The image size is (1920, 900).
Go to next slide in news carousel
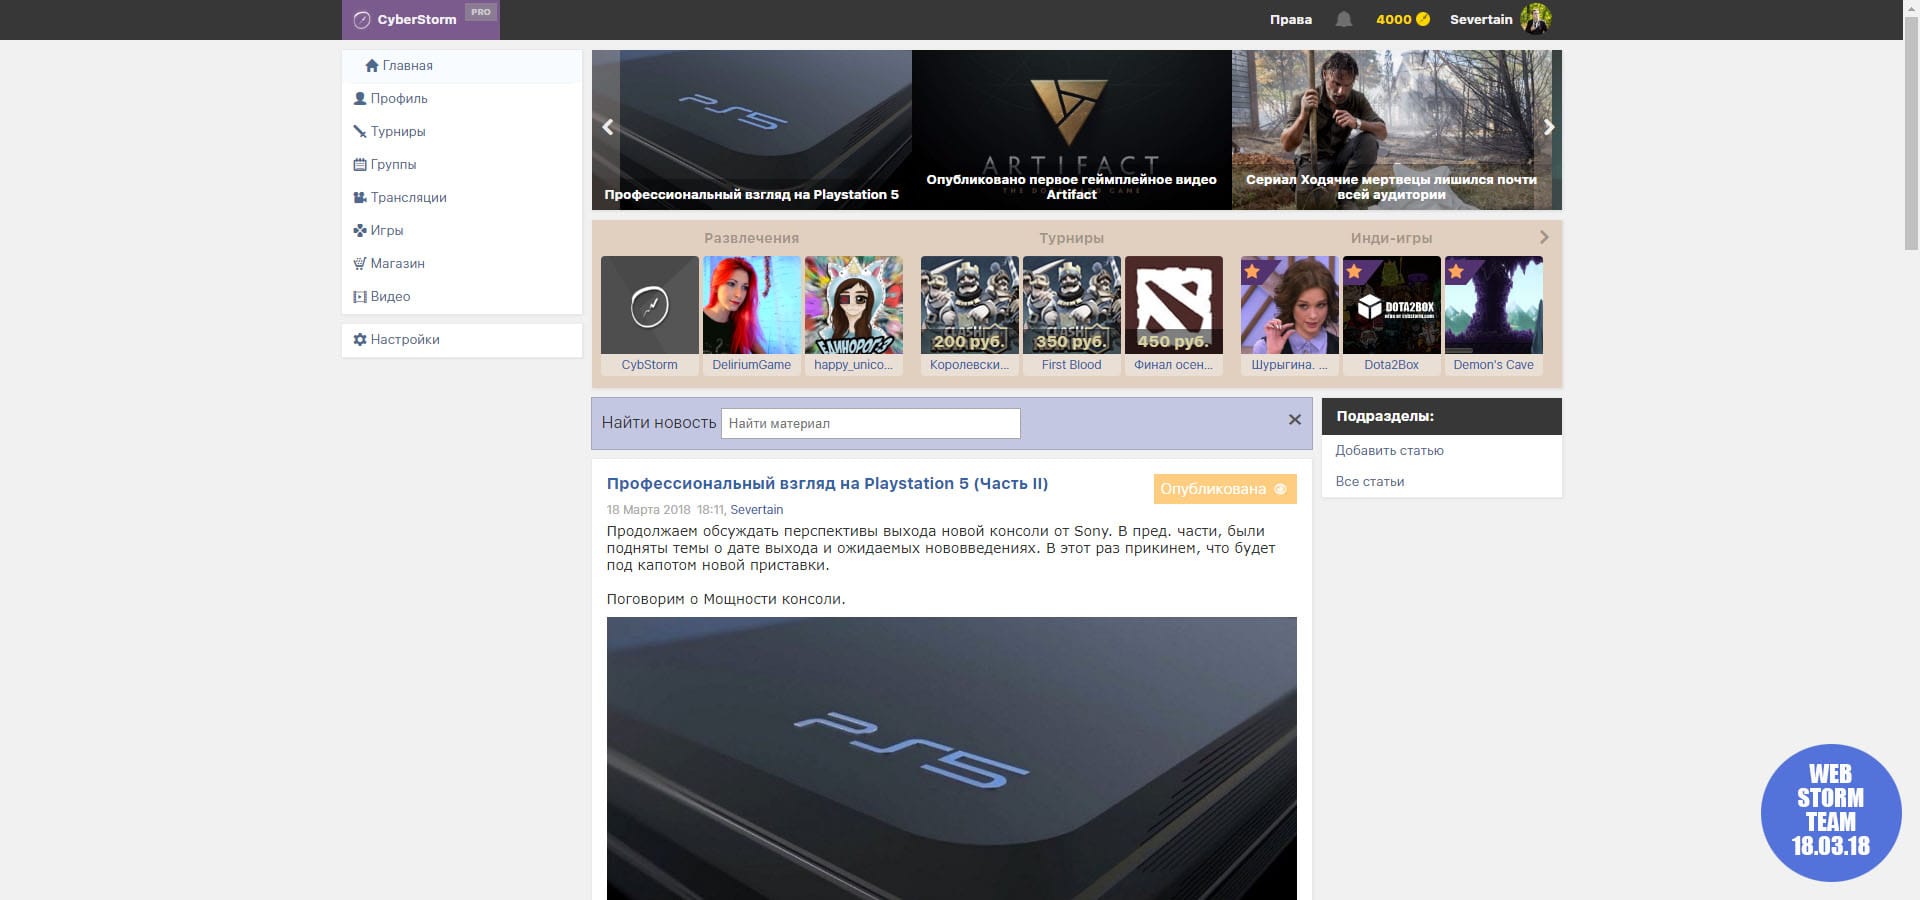click(x=1549, y=127)
